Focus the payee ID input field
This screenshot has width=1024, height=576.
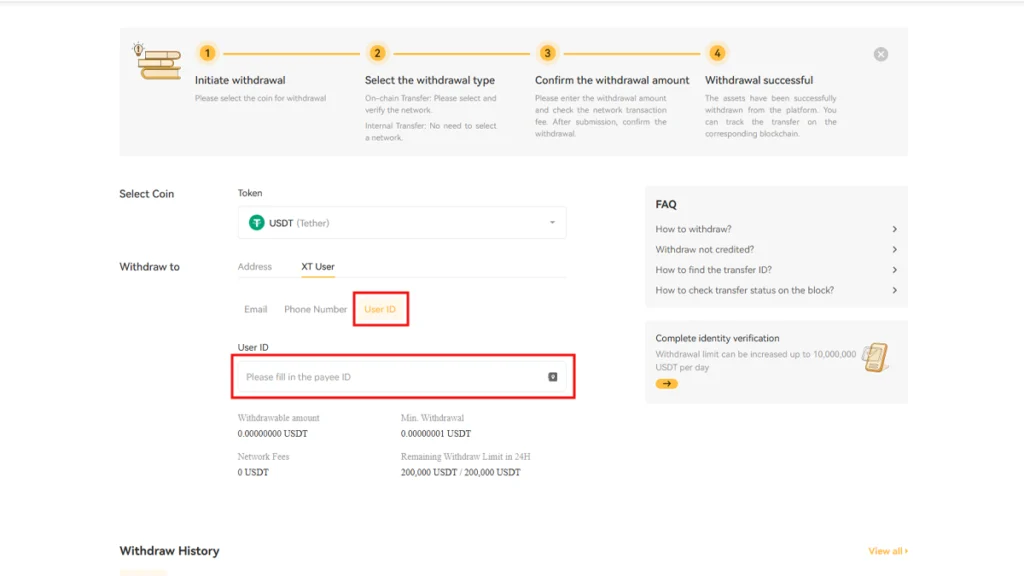pyautogui.click(x=402, y=377)
